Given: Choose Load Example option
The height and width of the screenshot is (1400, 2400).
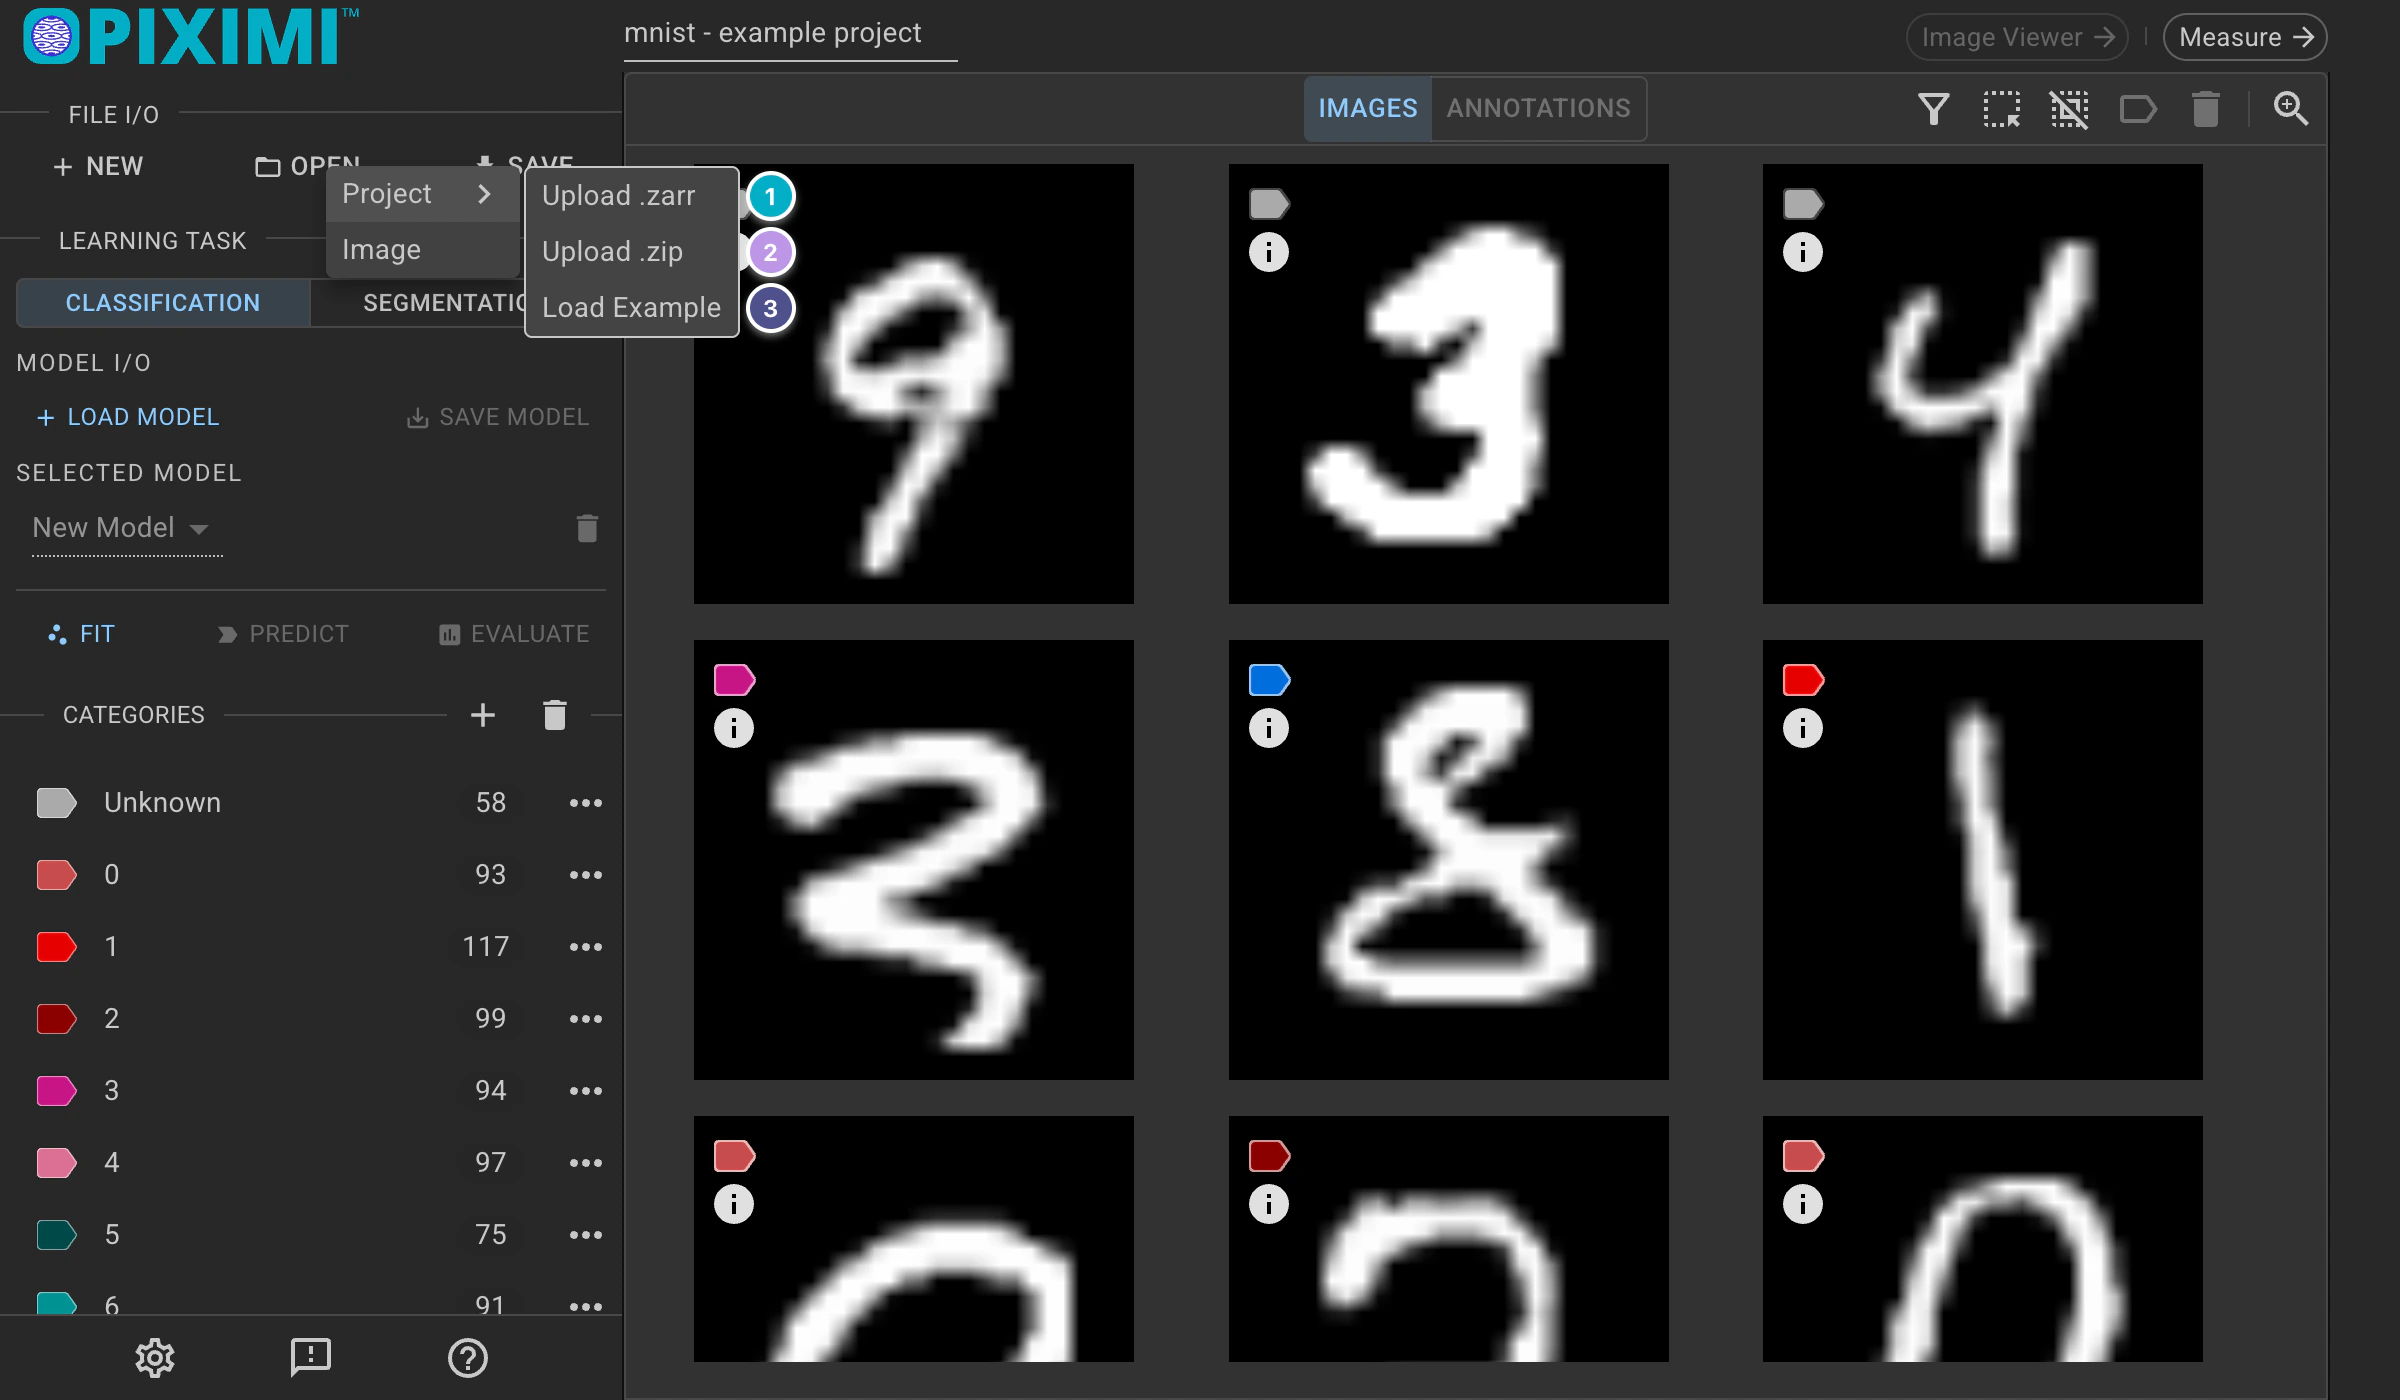Looking at the screenshot, I should [x=631, y=308].
